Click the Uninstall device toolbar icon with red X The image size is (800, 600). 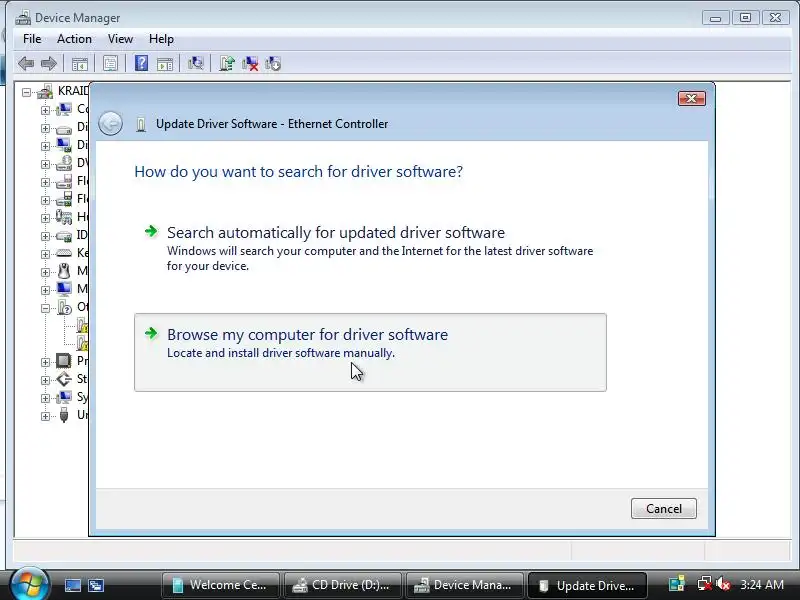click(x=250, y=63)
